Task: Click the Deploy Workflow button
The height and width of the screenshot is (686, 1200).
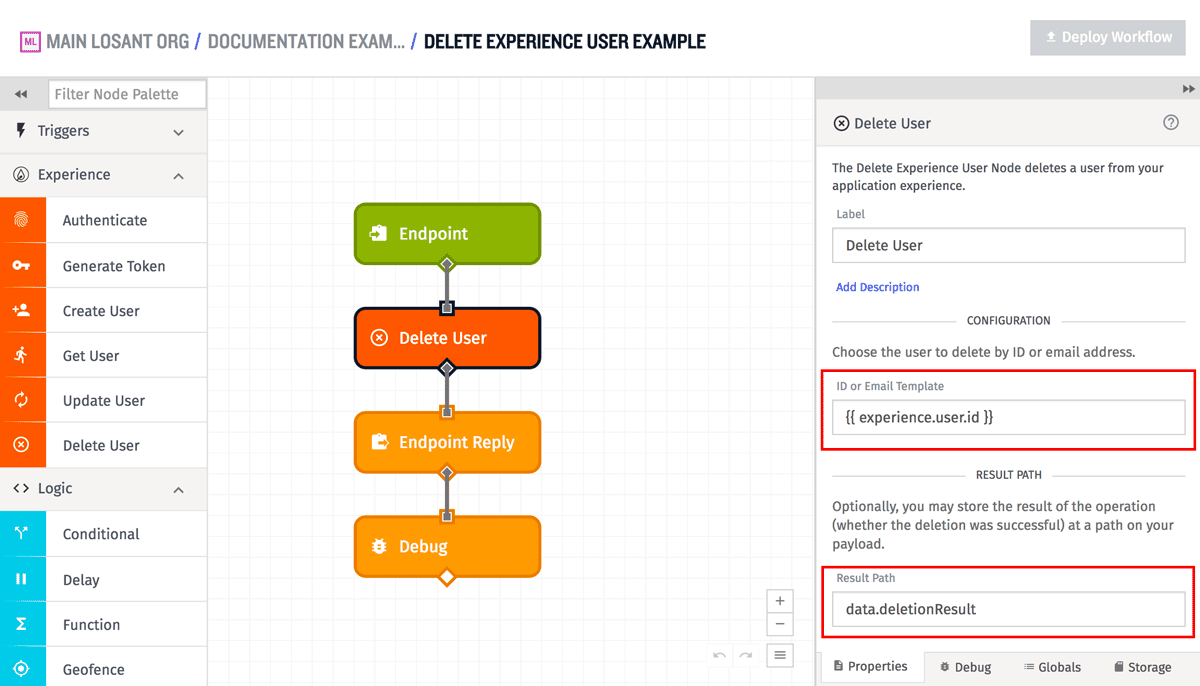Action: pos(1108,38)
